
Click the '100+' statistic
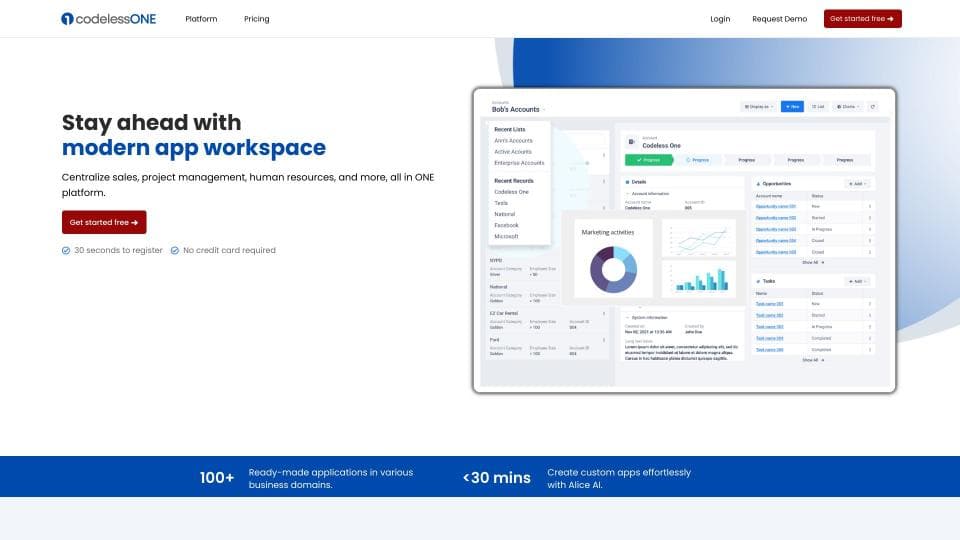(x=217, y=478)
